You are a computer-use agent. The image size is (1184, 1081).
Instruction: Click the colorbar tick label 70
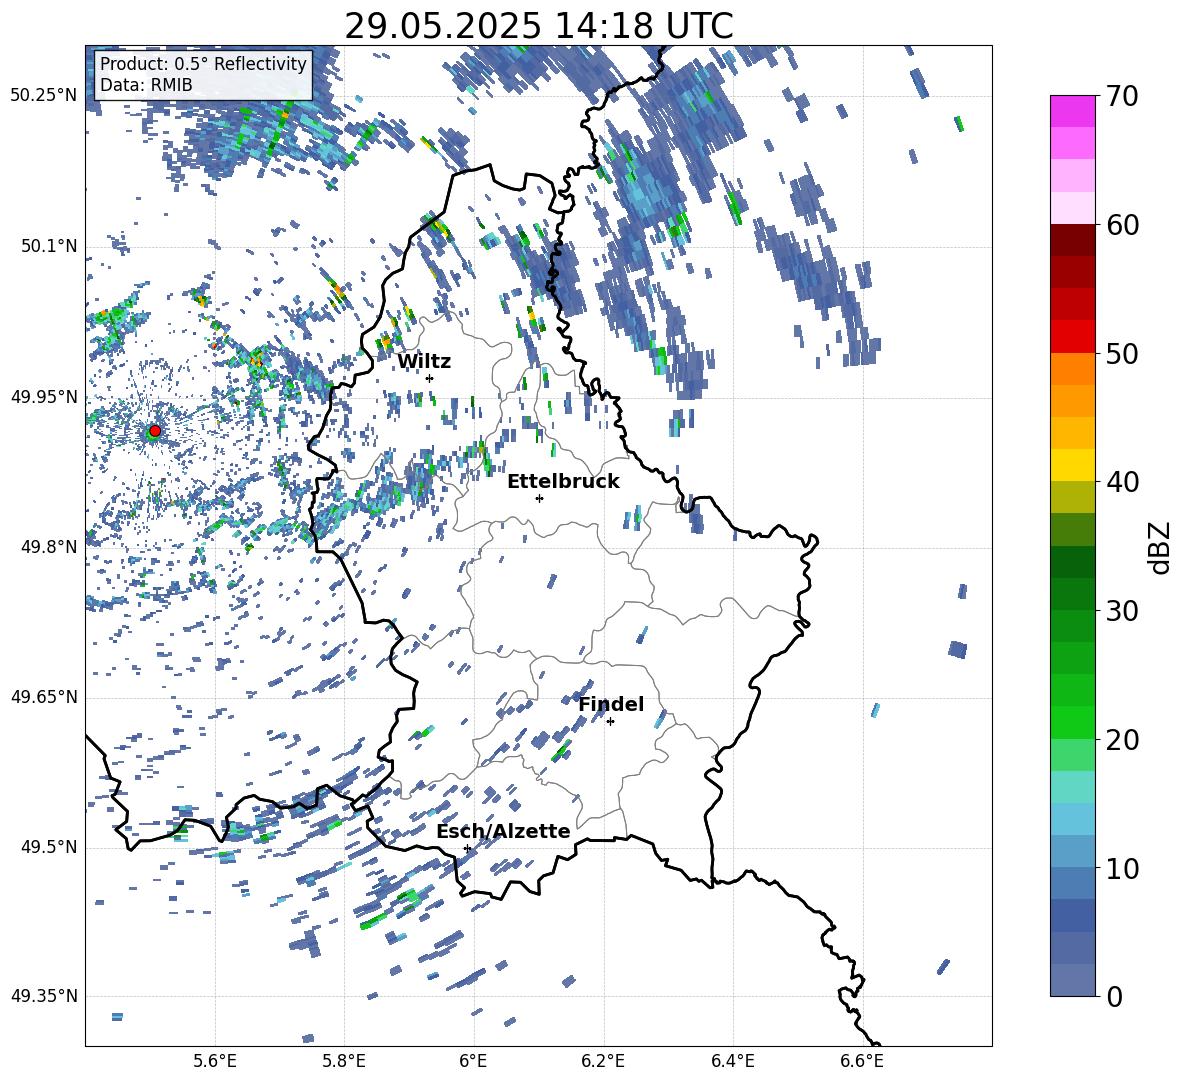point(1123,97)
